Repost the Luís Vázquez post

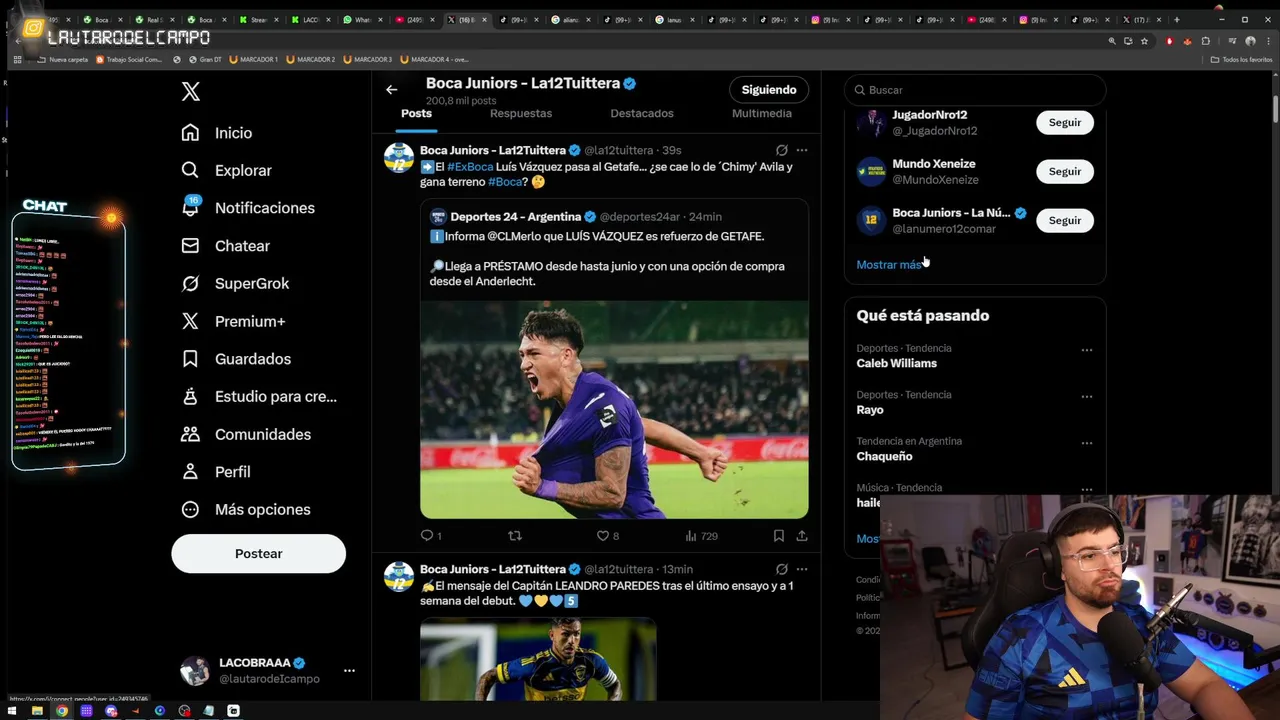pos(515,536)
